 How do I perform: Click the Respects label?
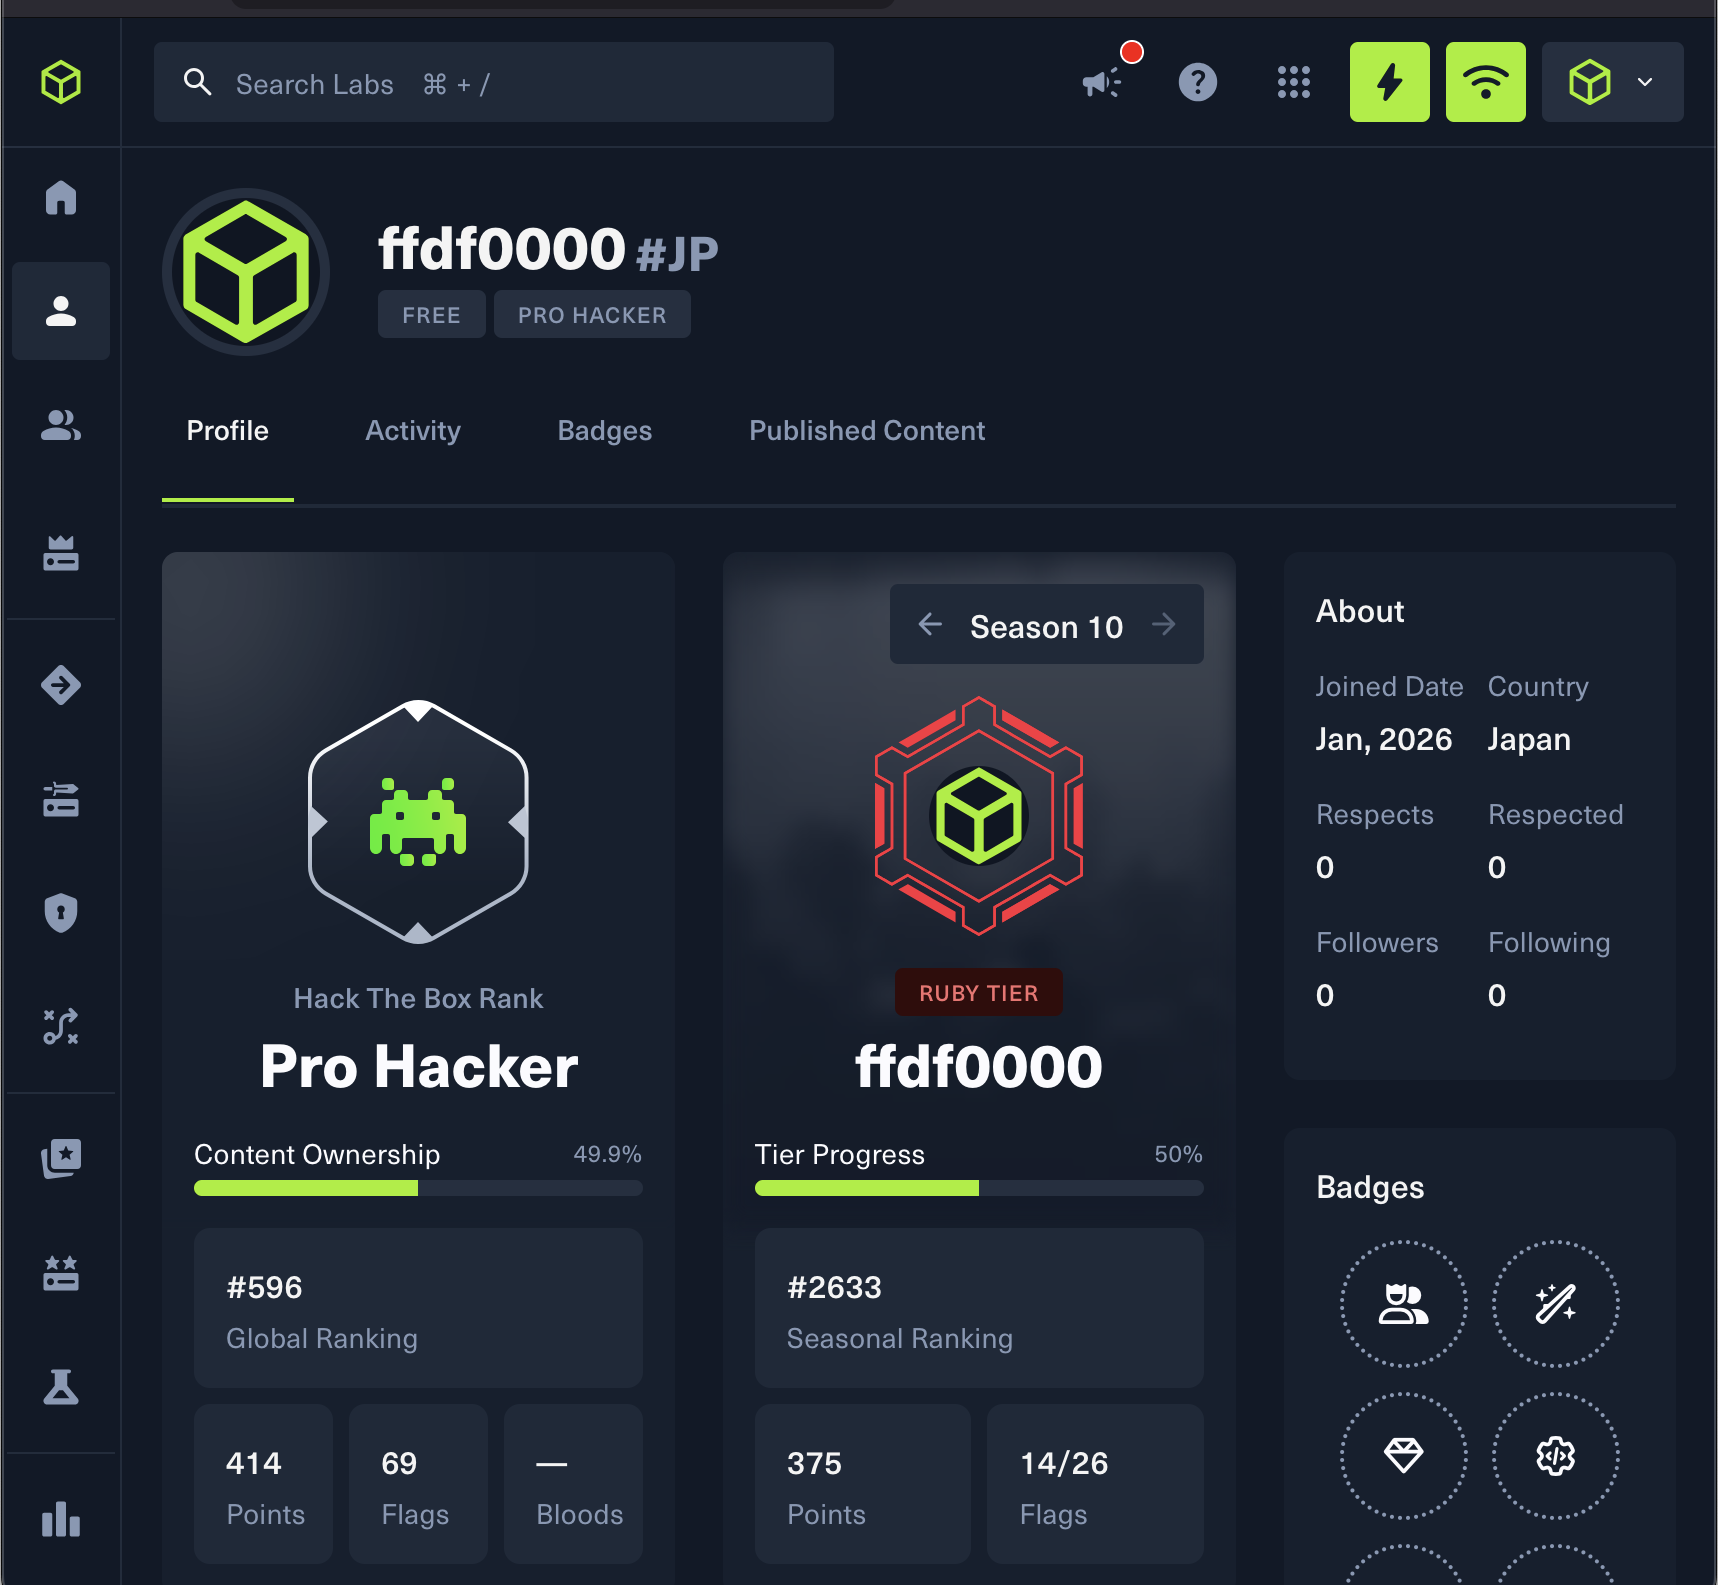tap(1375, 815)
